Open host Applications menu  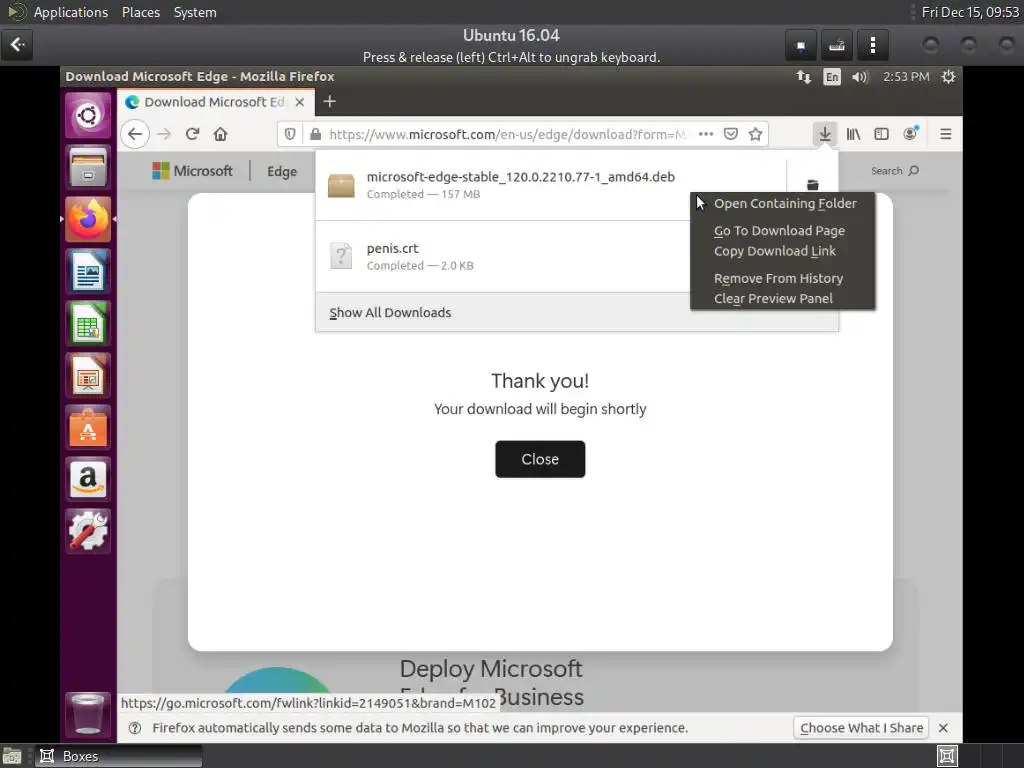(71, 12)
